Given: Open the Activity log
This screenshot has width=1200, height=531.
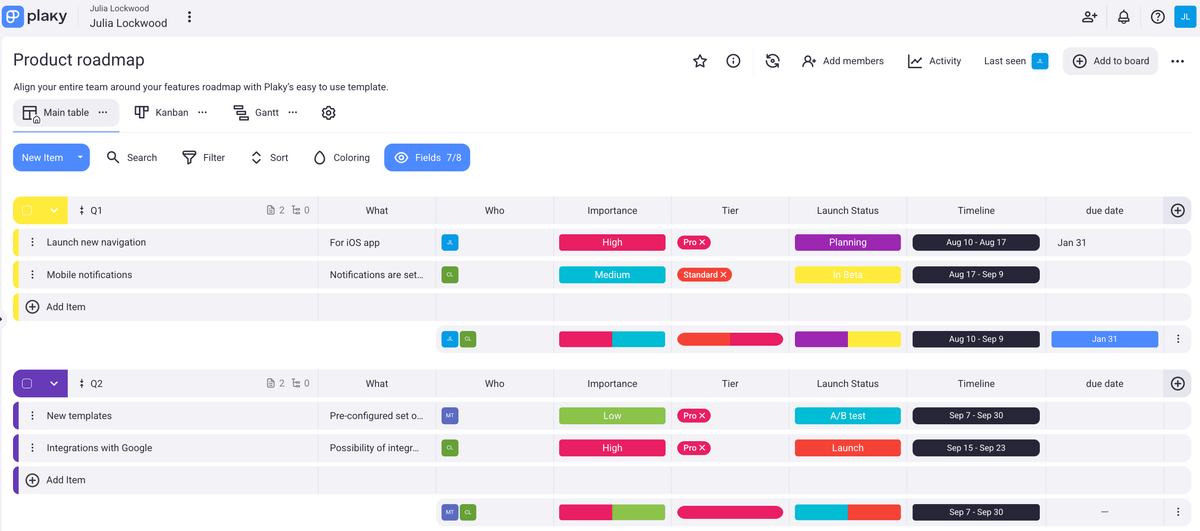Looking at the screenshot, I should (934, 61).
